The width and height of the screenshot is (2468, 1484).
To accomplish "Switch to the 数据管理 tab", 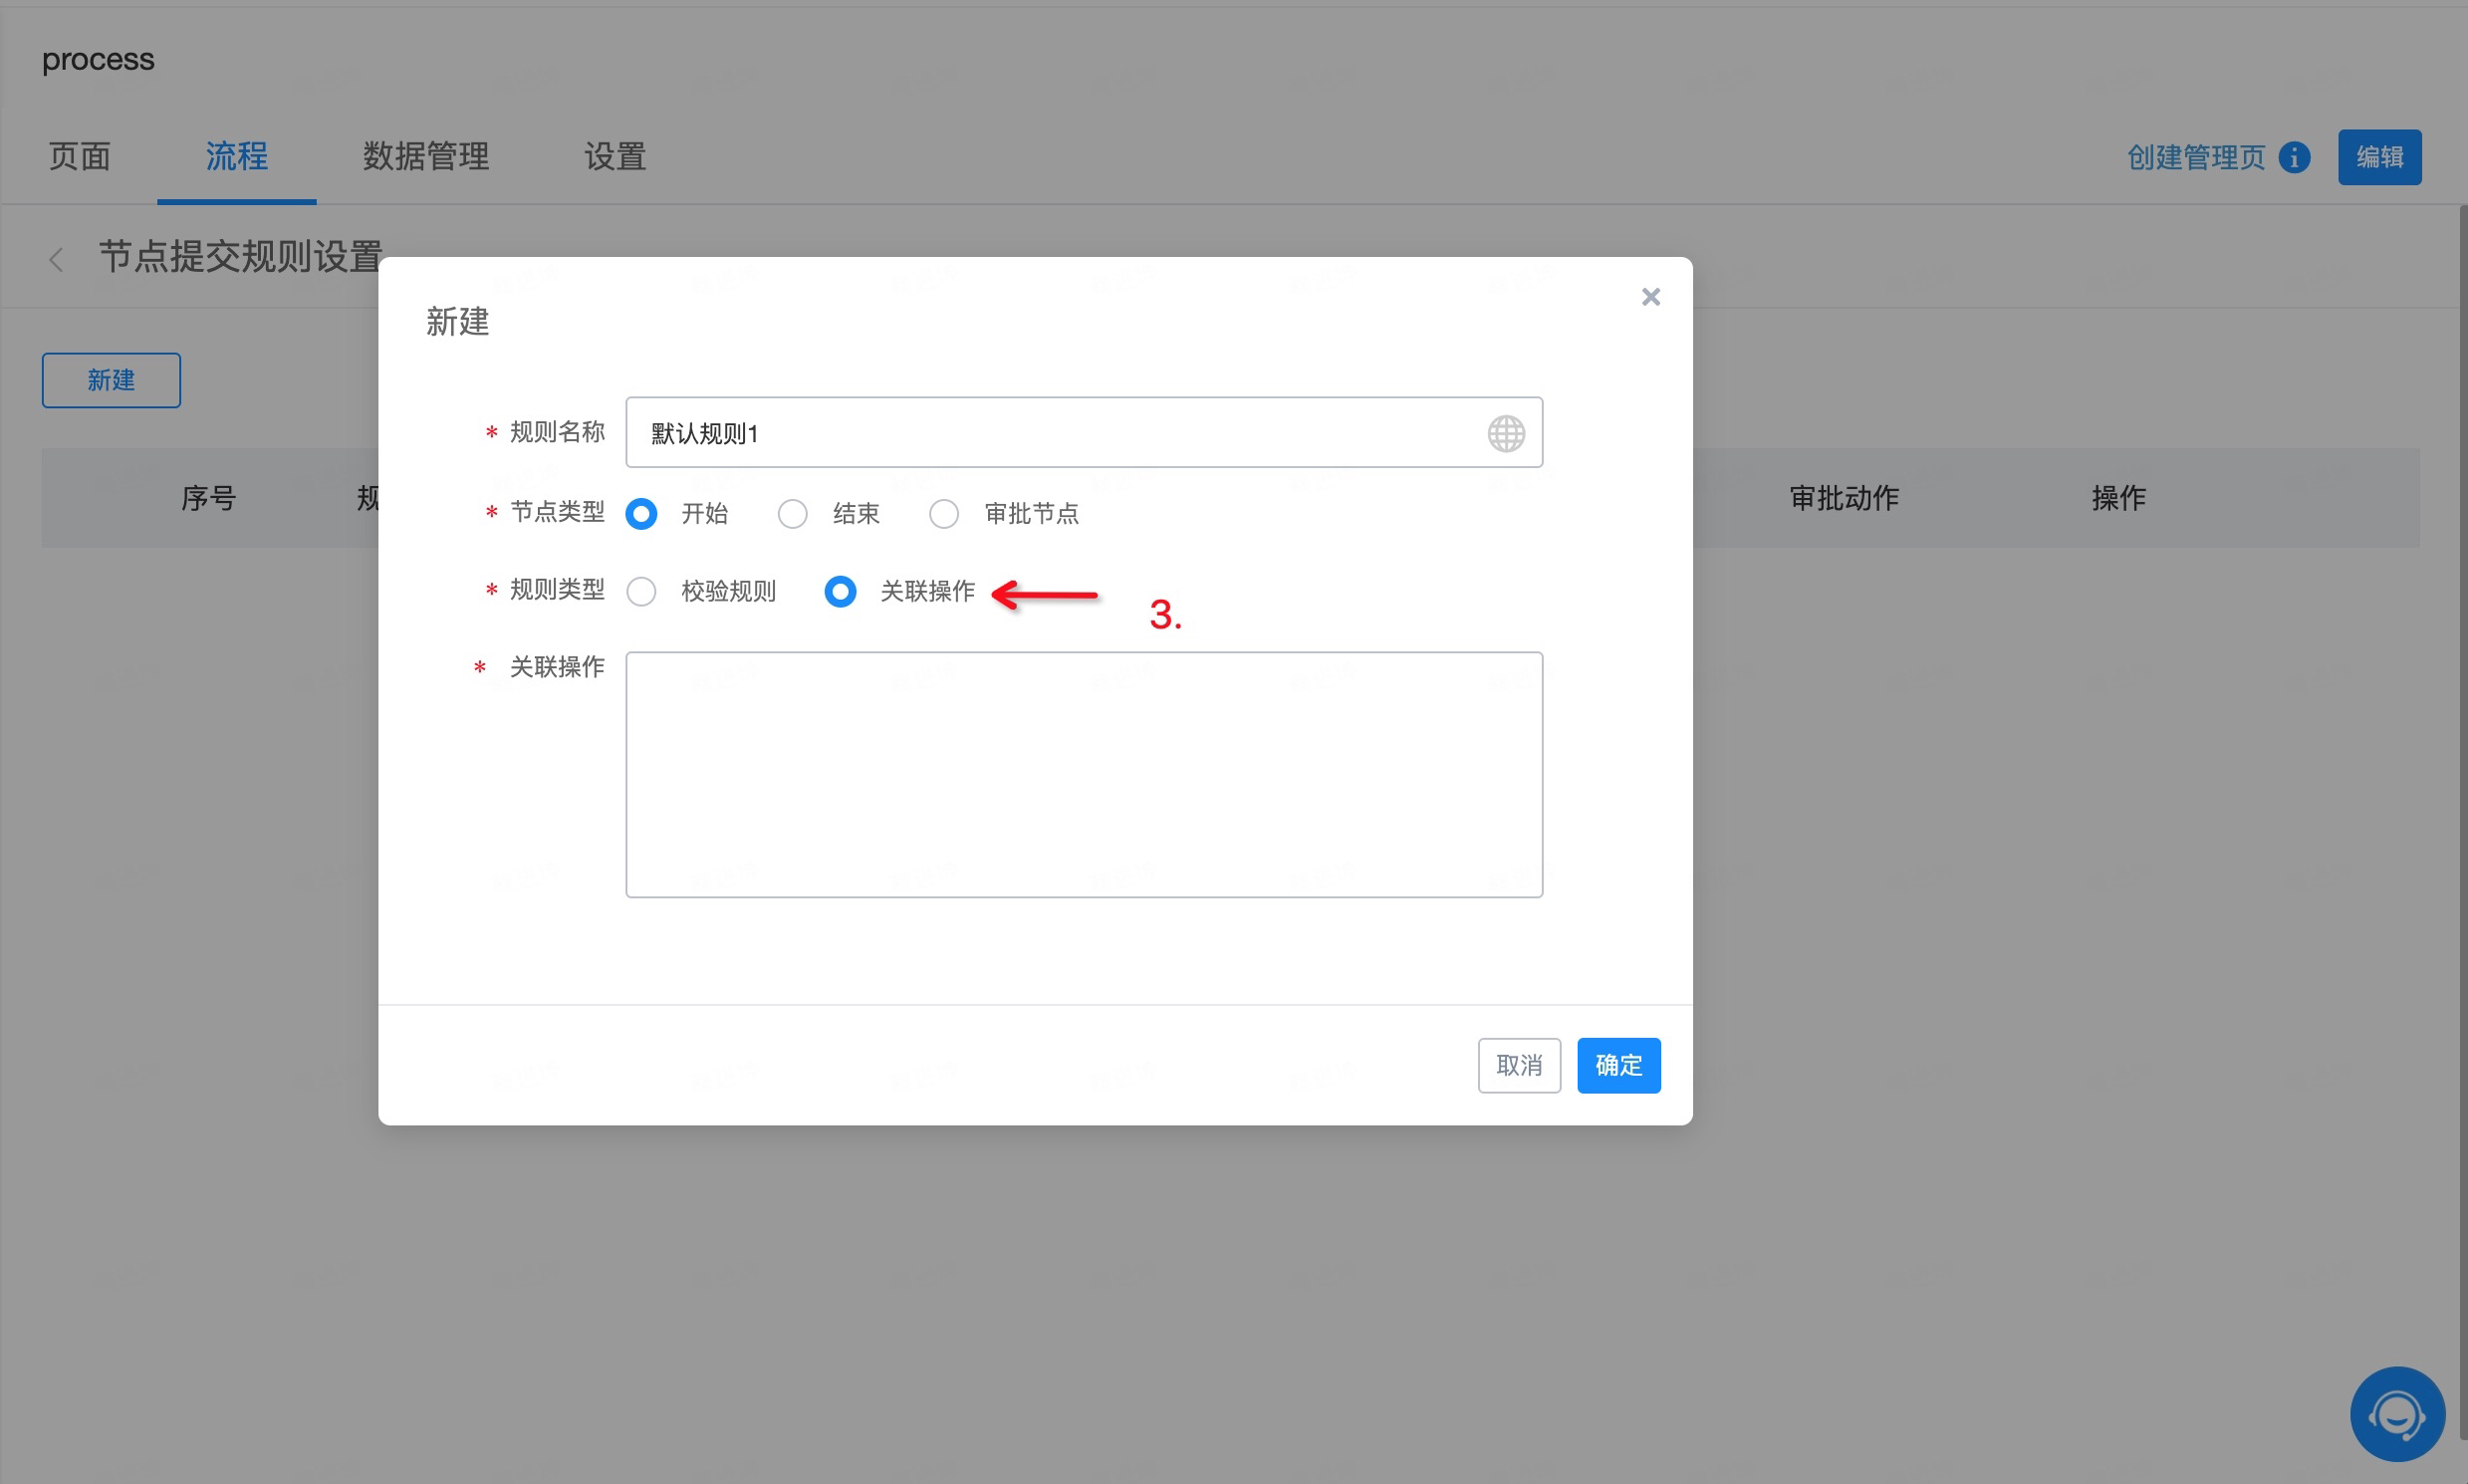I will (x=426, y=157).
